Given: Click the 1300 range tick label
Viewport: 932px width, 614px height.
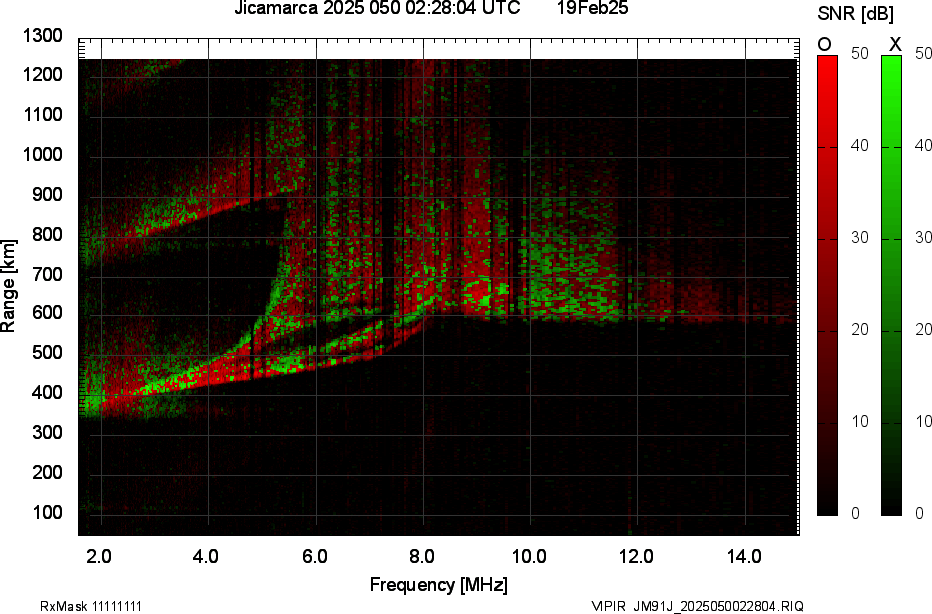Looking at the screenshot, I should coord(43,36).
